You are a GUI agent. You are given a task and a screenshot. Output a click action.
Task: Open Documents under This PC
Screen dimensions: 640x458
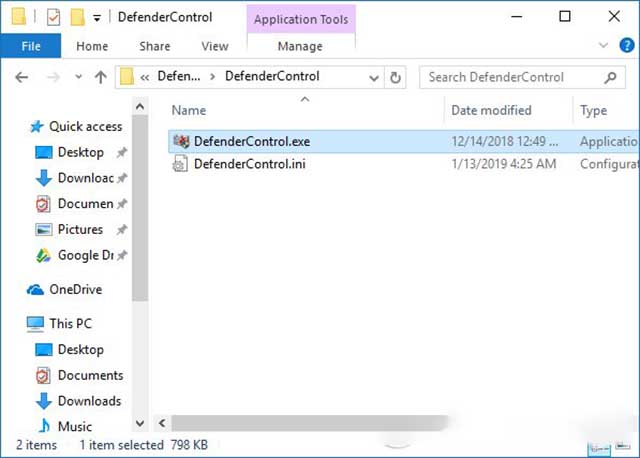(x=91, y=375)
